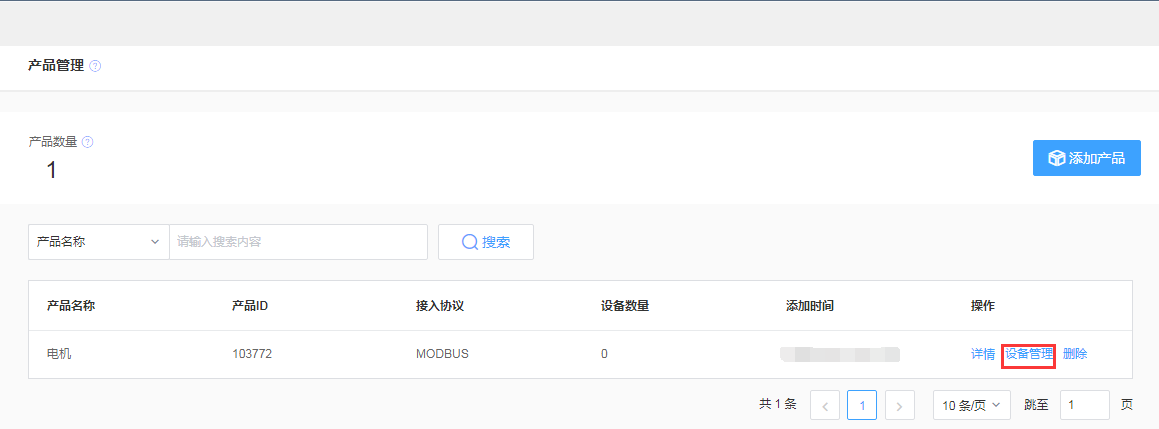1159x429 pixels.
Task: Click the 搜索 button
Action: tap(486, 242)
